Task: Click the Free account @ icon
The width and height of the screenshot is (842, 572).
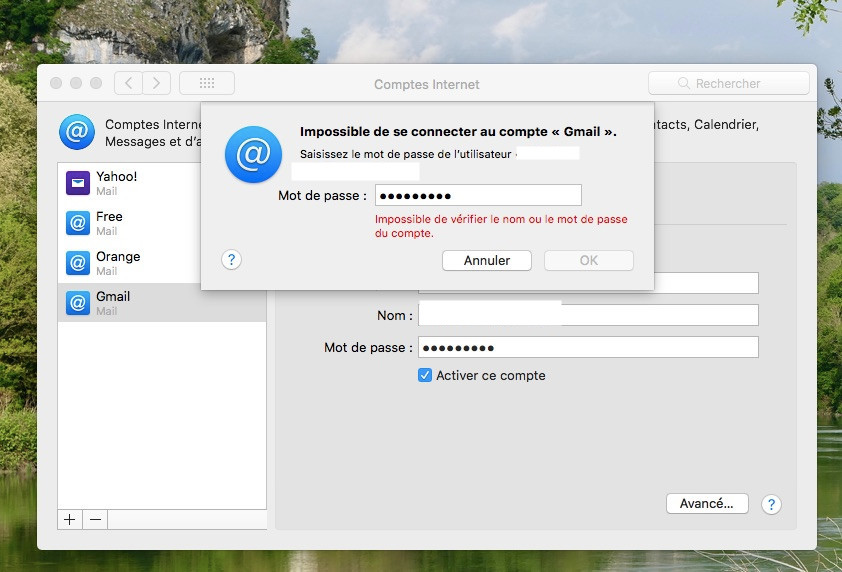Action: pos(78,223)
